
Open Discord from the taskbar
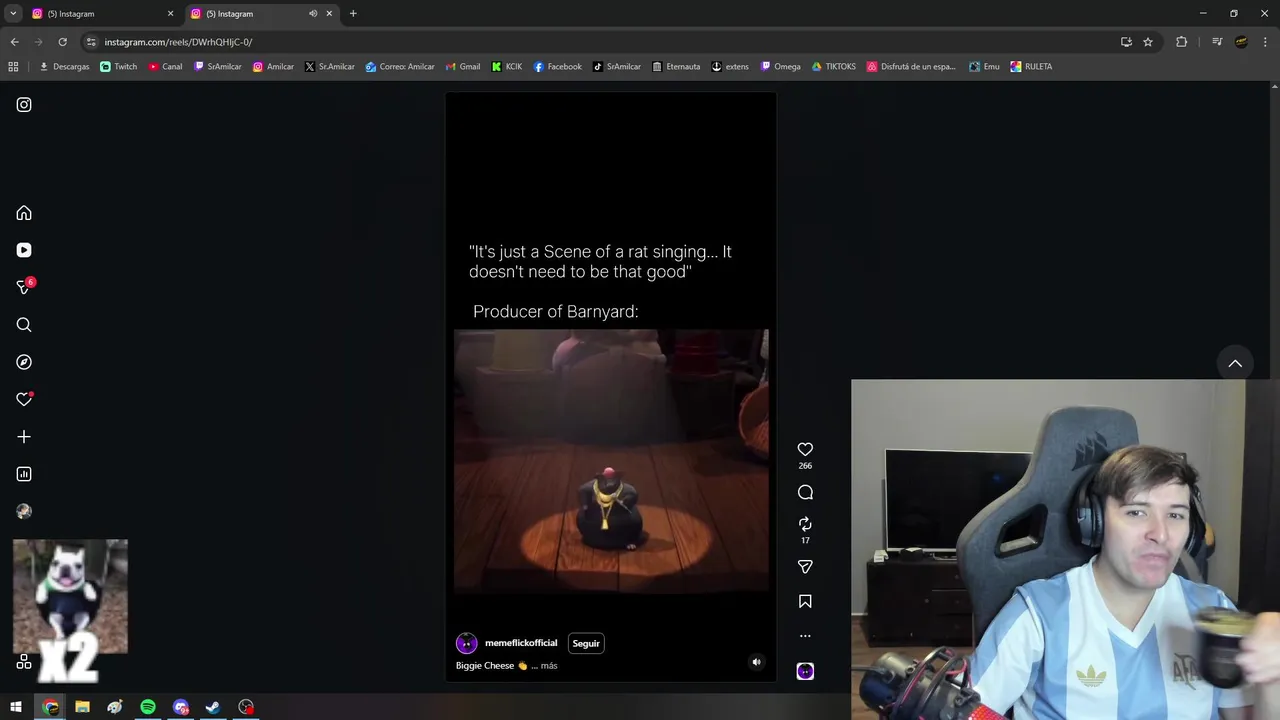pos(181,707)
